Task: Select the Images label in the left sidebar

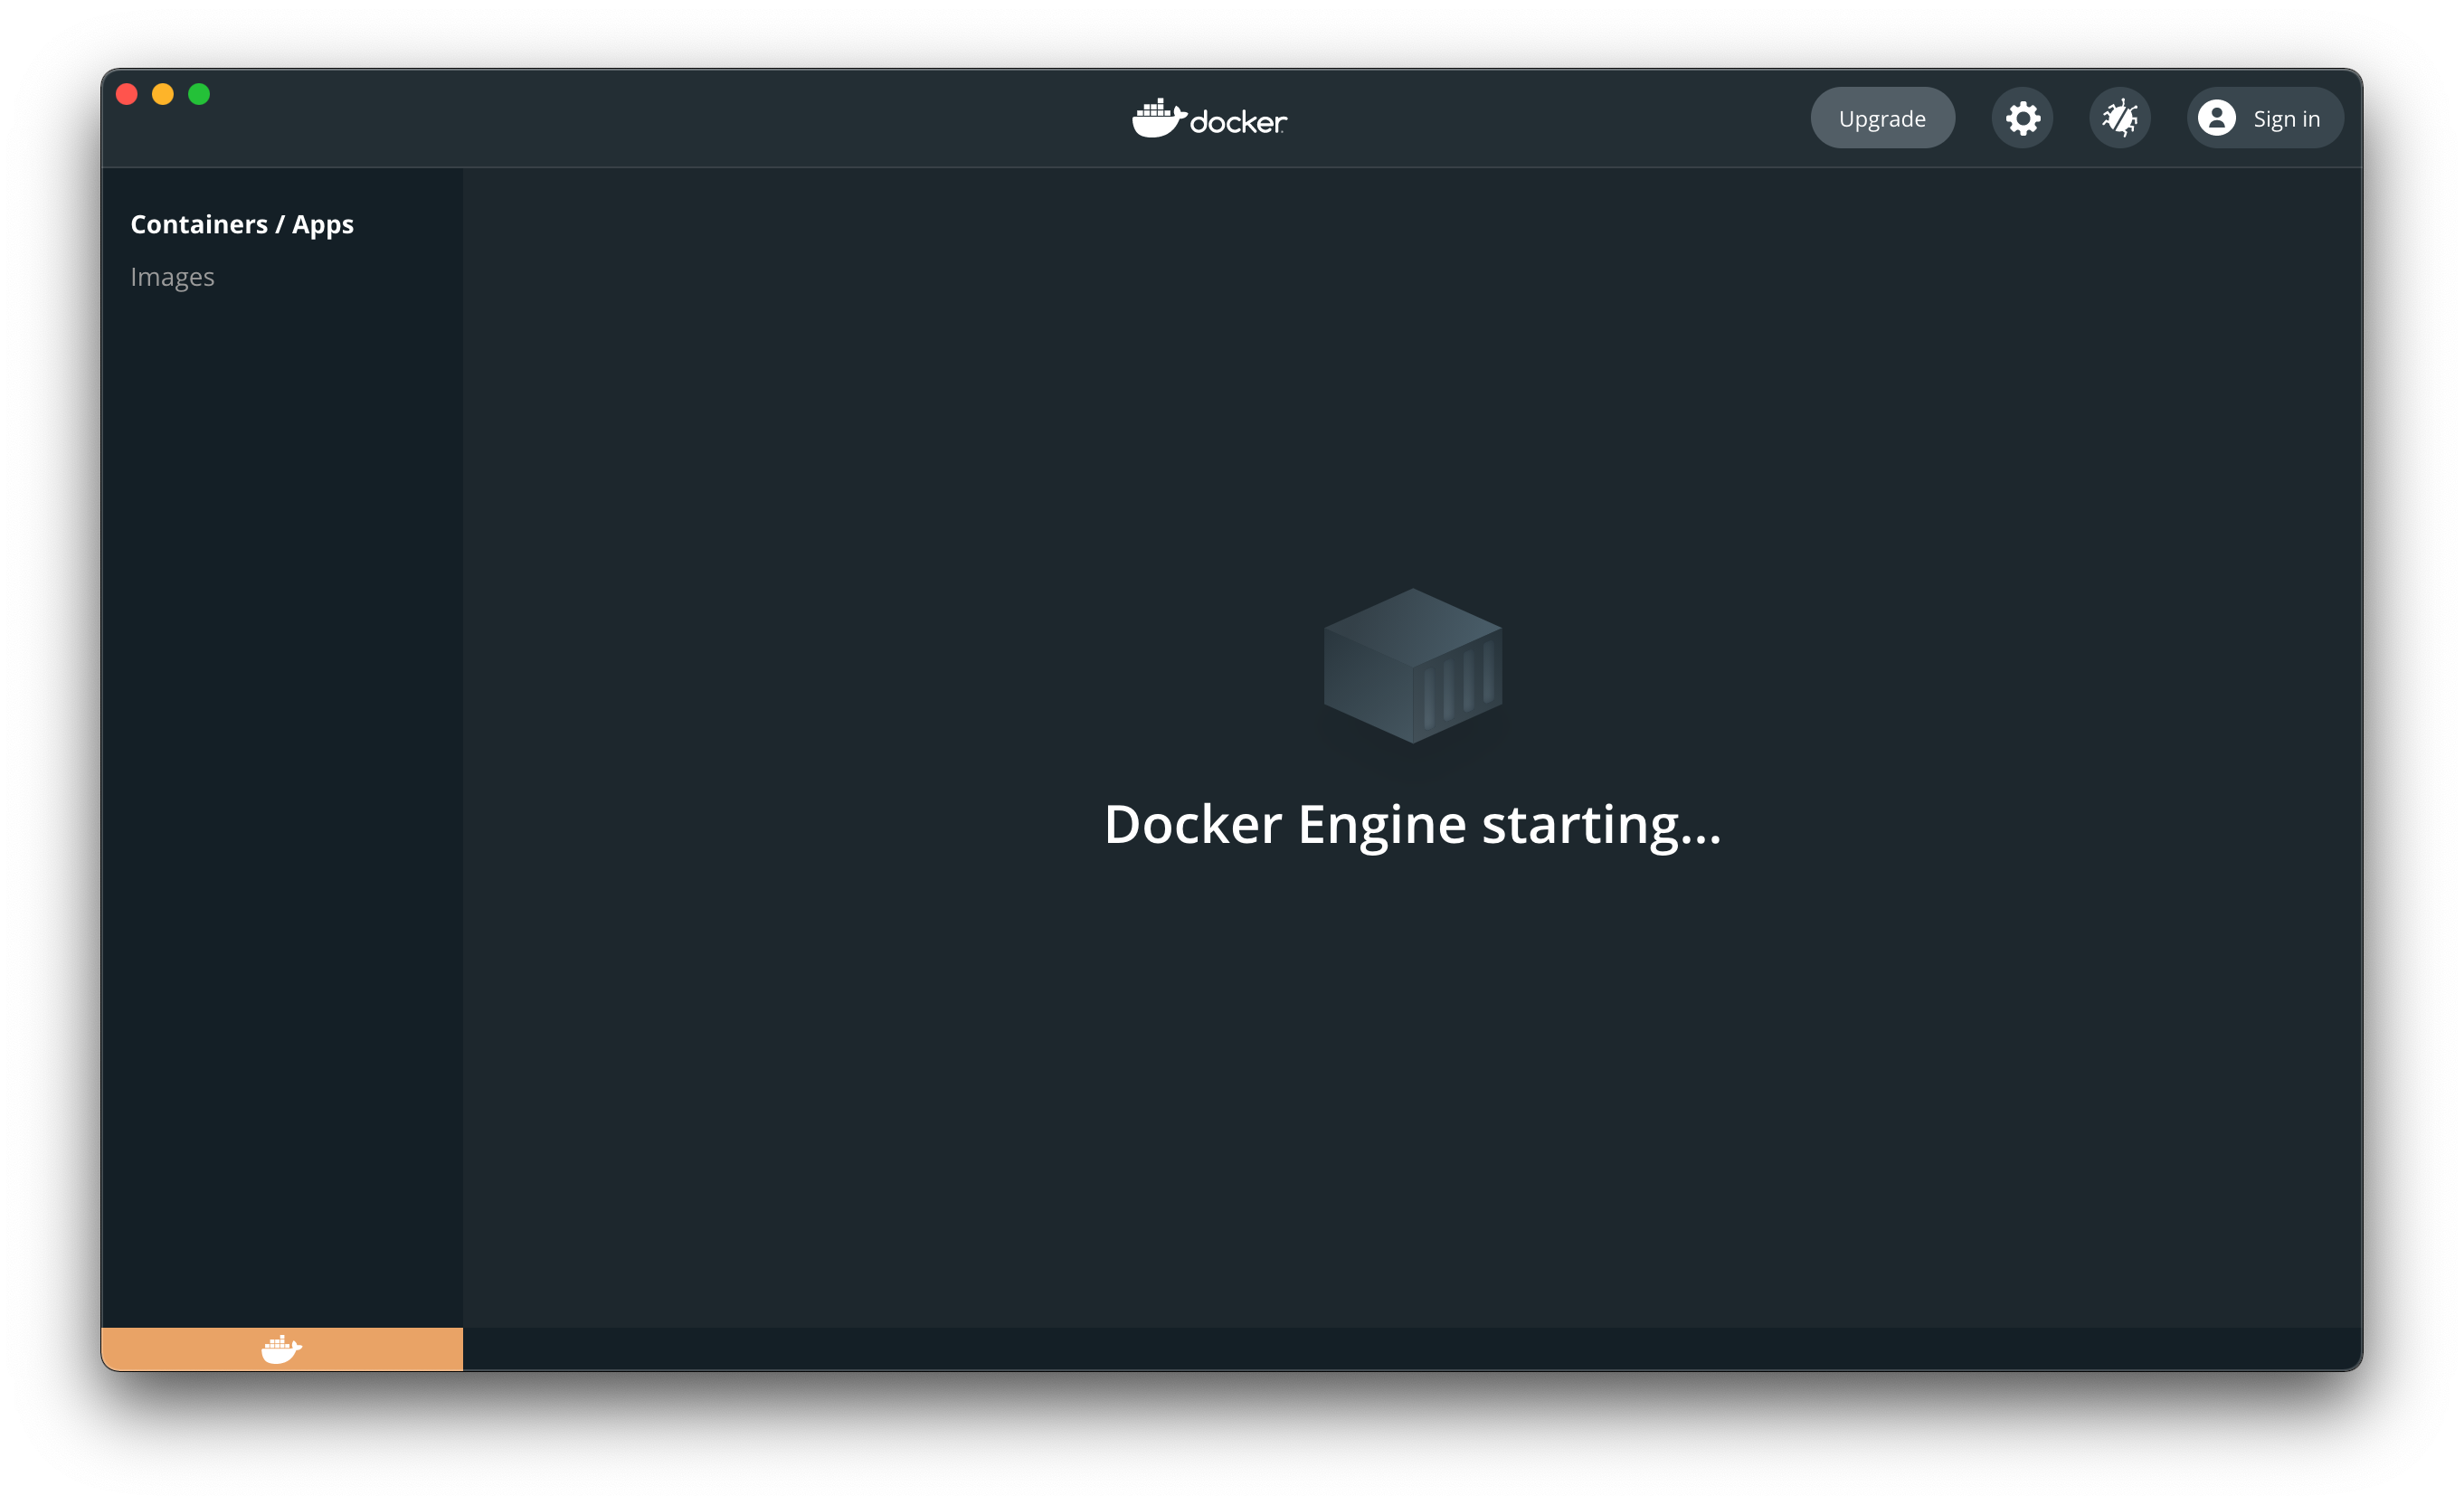Action: tap(172, 276)
